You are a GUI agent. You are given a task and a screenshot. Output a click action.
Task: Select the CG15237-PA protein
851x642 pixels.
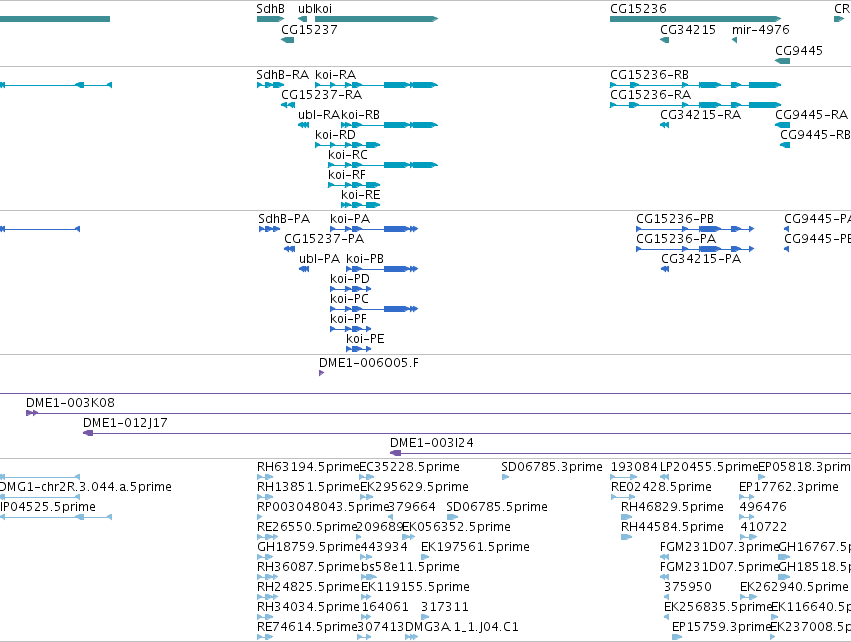[290, 249]
